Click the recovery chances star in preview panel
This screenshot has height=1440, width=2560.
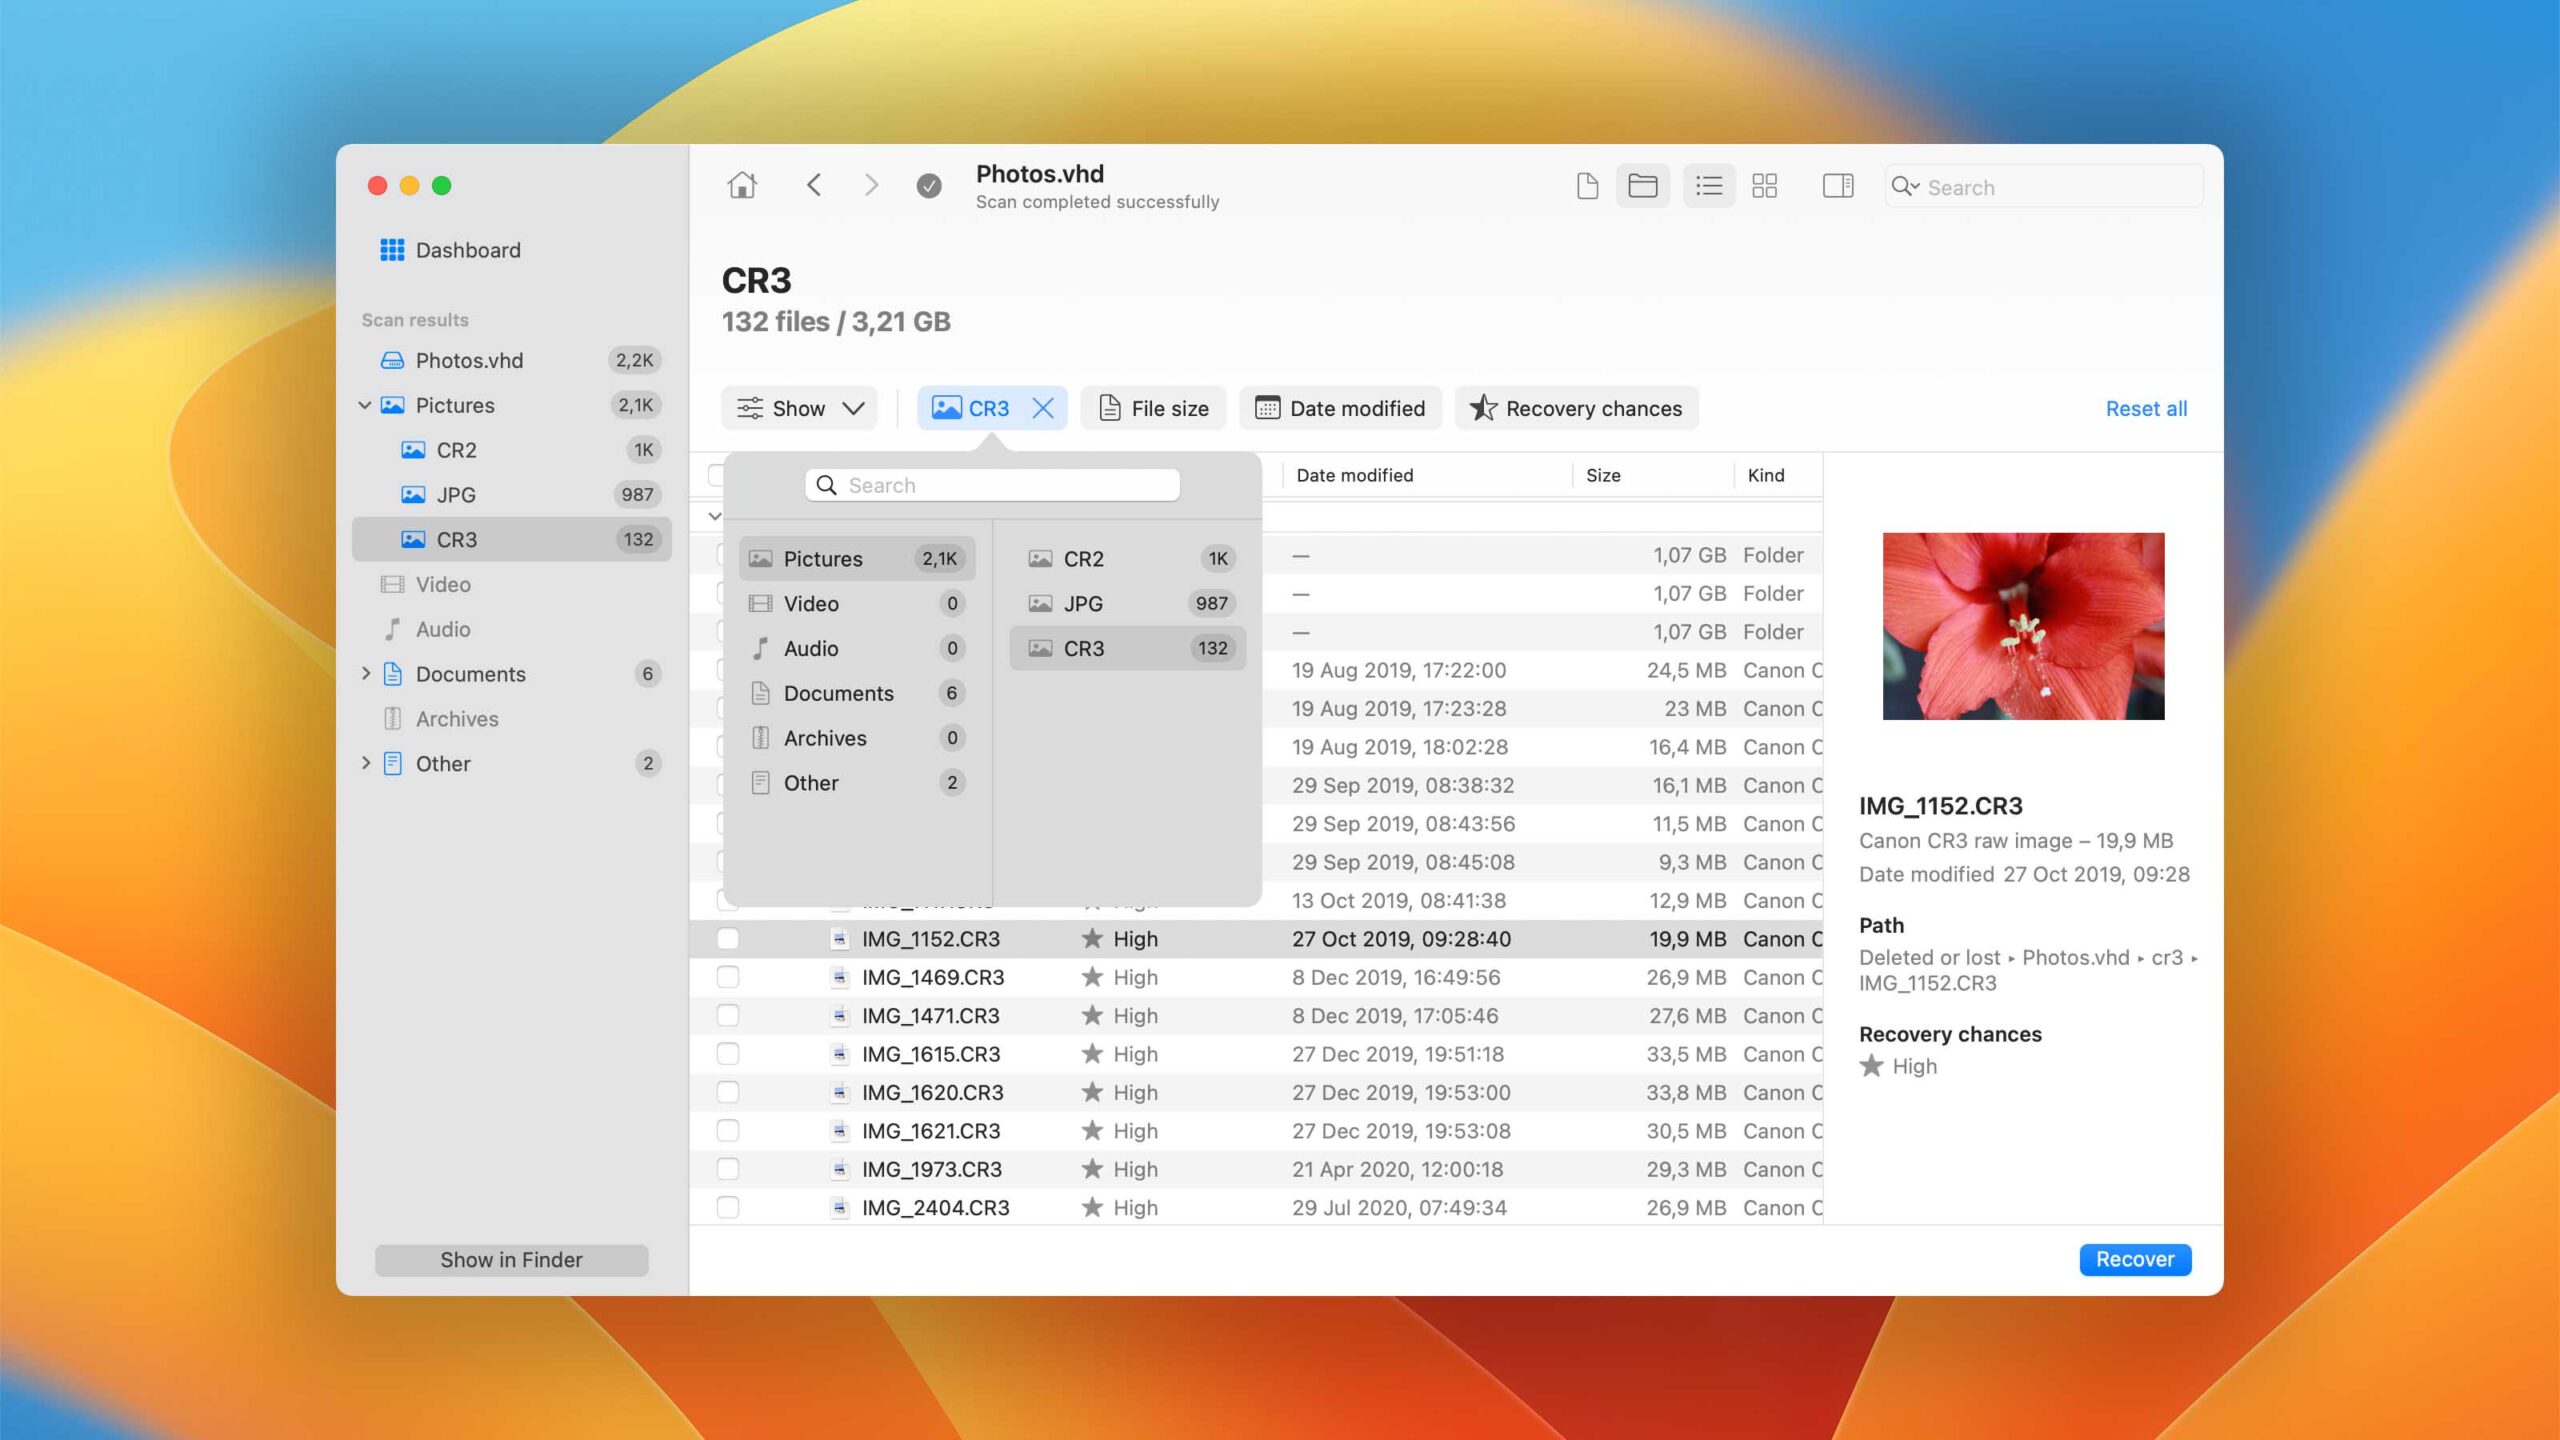1871,1066
